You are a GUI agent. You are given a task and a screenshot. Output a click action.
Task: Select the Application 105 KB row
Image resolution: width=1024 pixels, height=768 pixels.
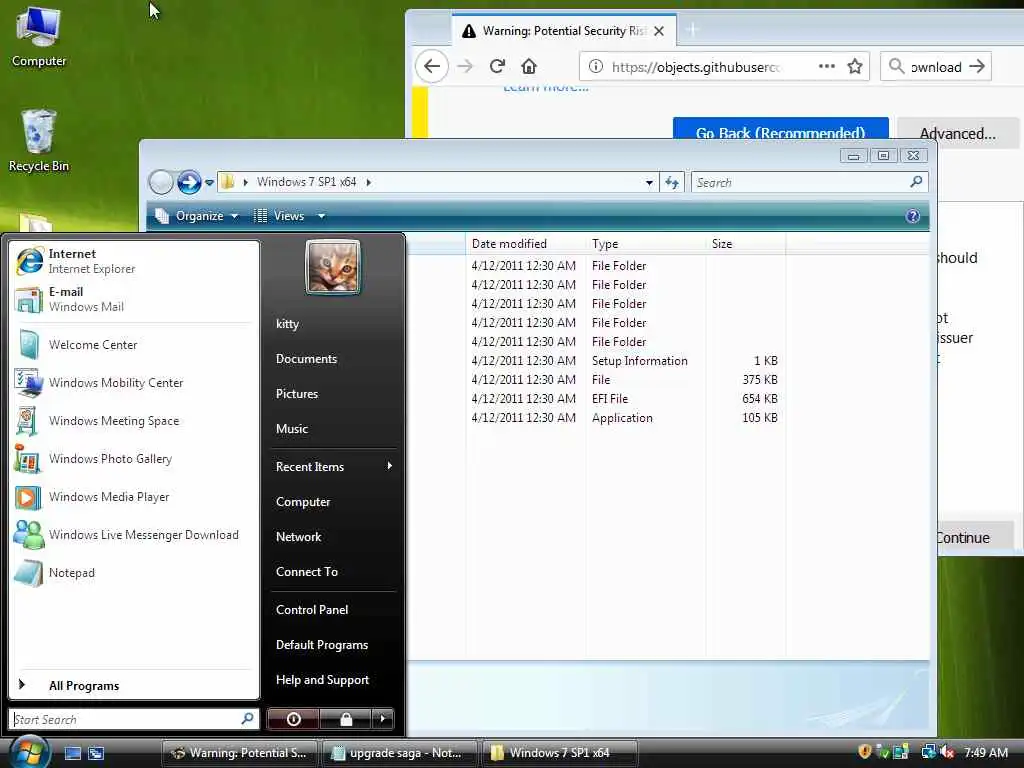tap(624, 418)
